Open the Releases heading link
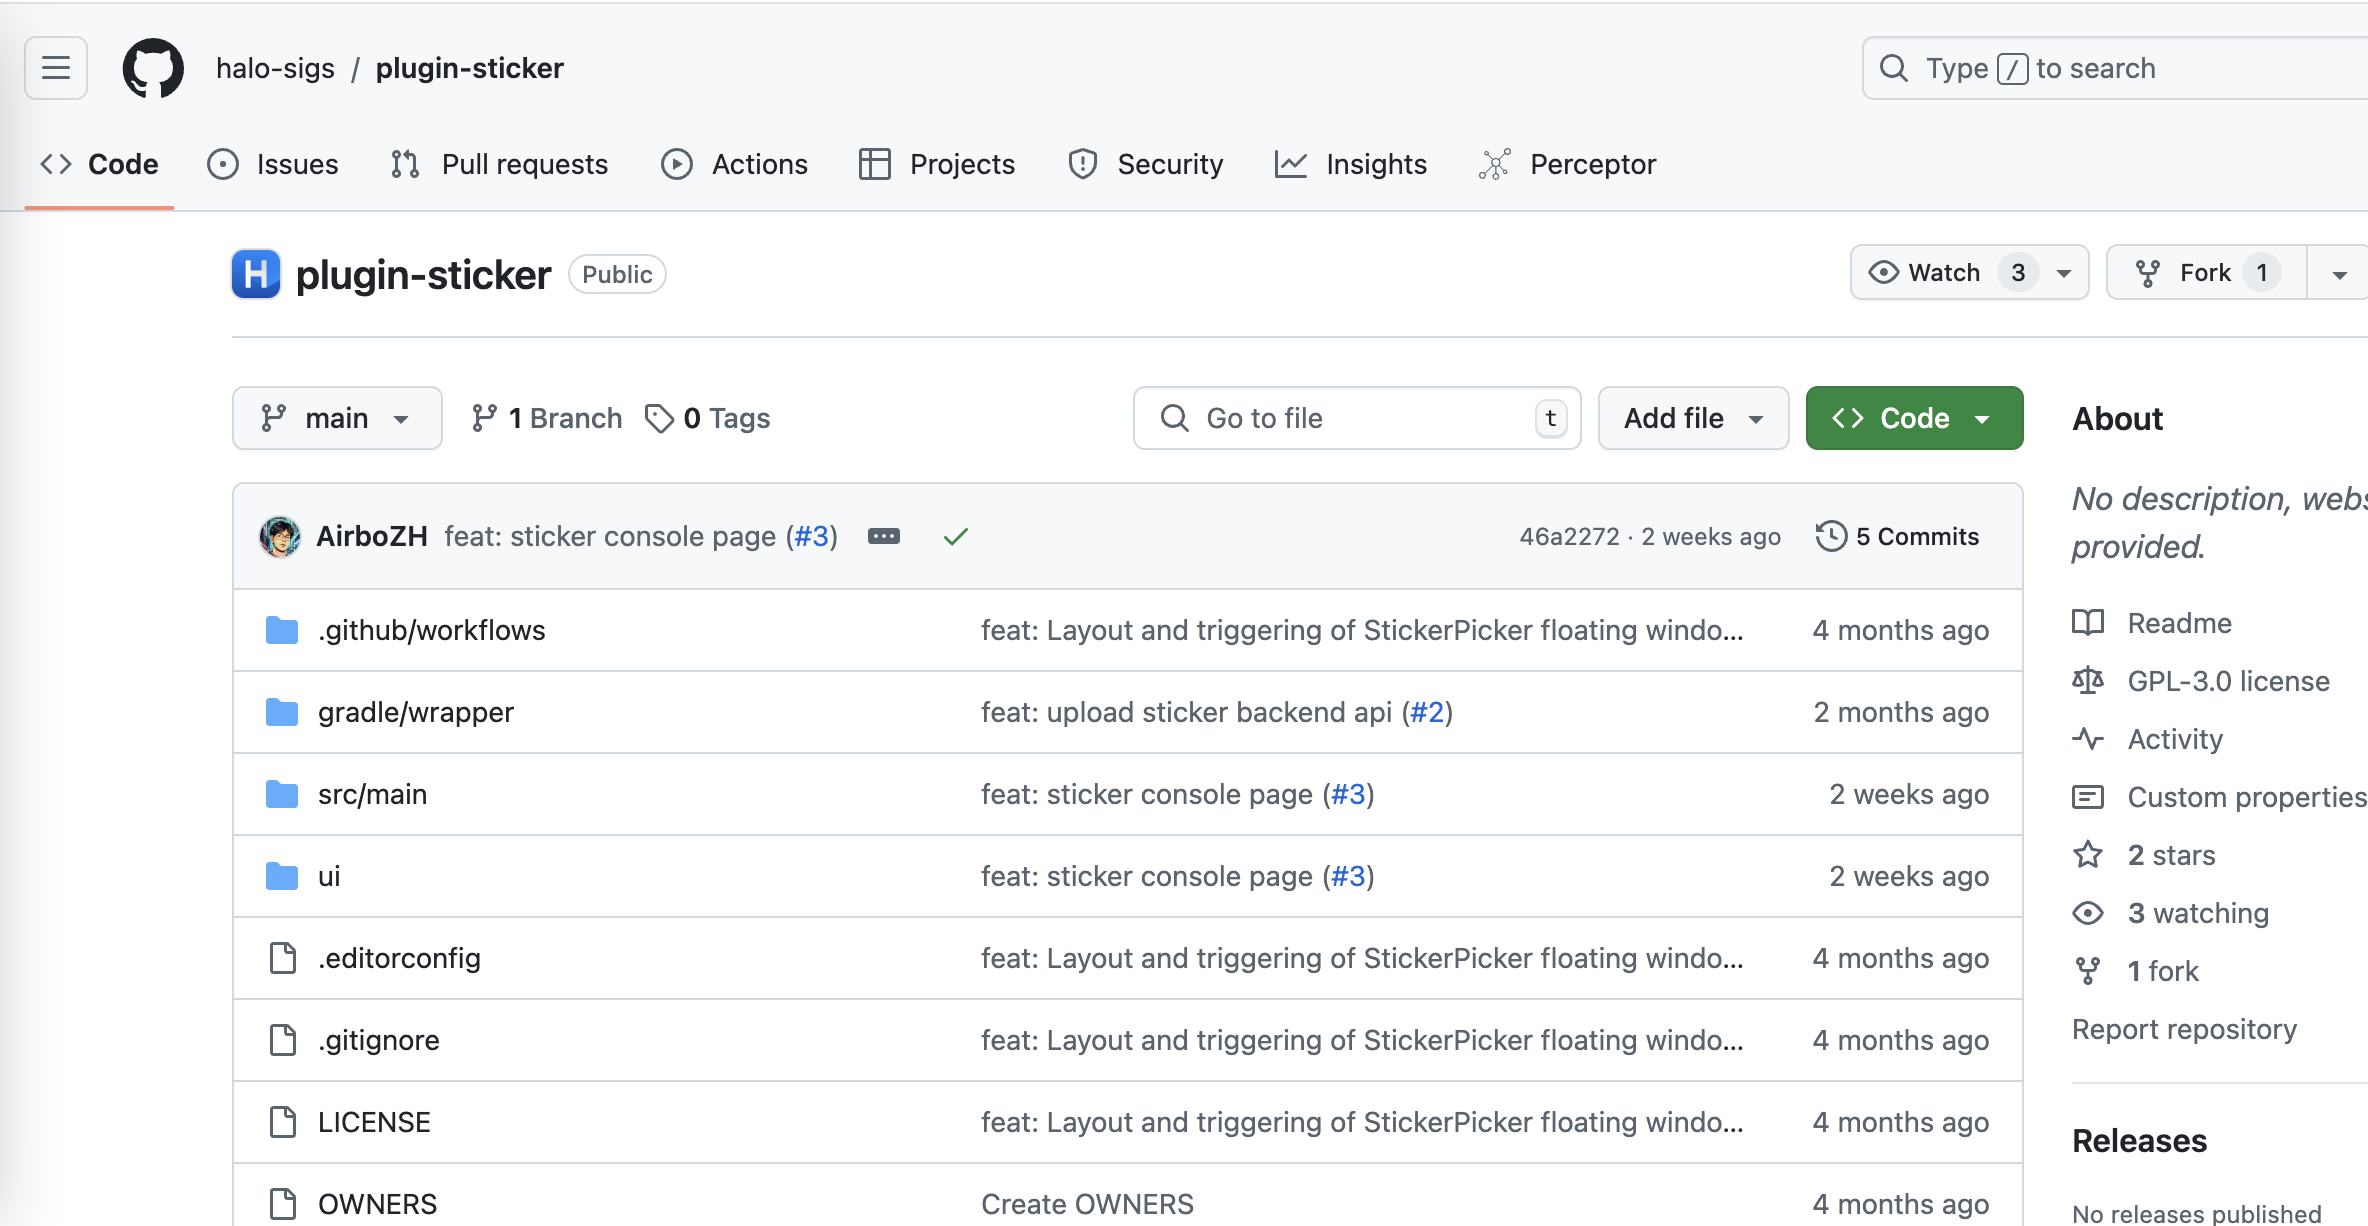Screen dimensions: 2368x1226 [x=2139, y=1141]
